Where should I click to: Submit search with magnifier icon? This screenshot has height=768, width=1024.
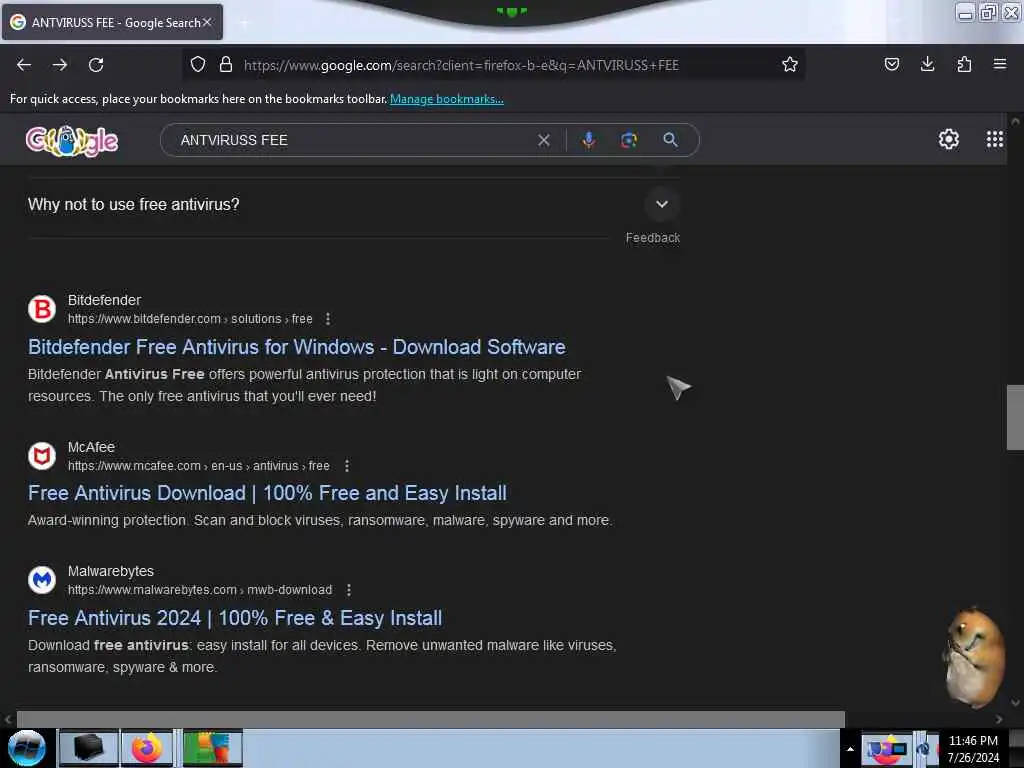point(670,140)
